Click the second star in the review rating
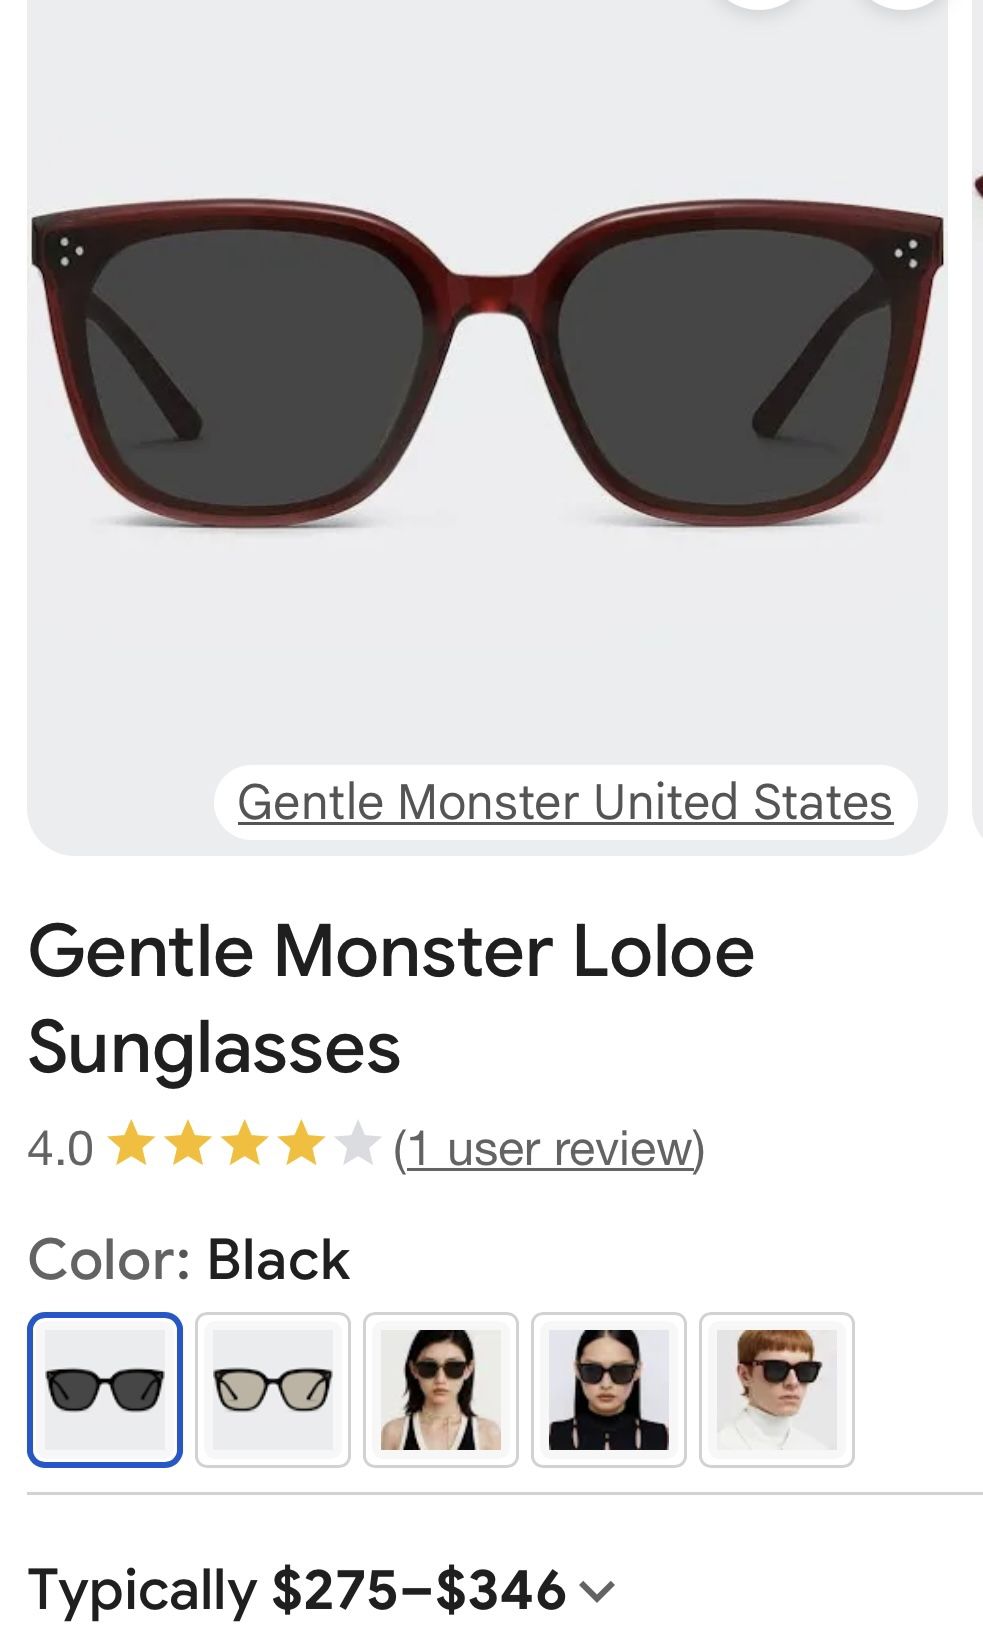Screen dimensions: 983x1651 (188, 1148)
